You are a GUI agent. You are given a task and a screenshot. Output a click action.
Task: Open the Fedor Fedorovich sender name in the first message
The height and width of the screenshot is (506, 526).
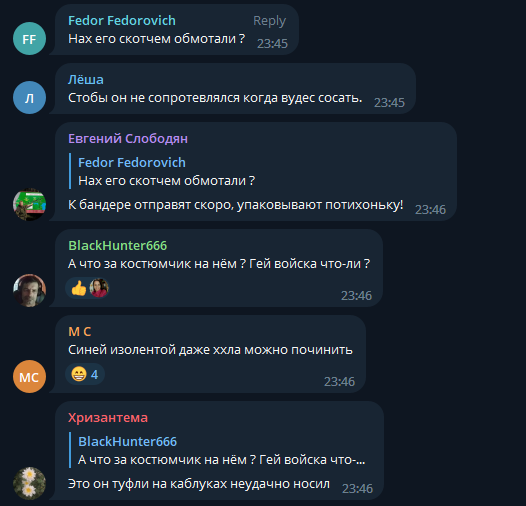tap(122, 20)
